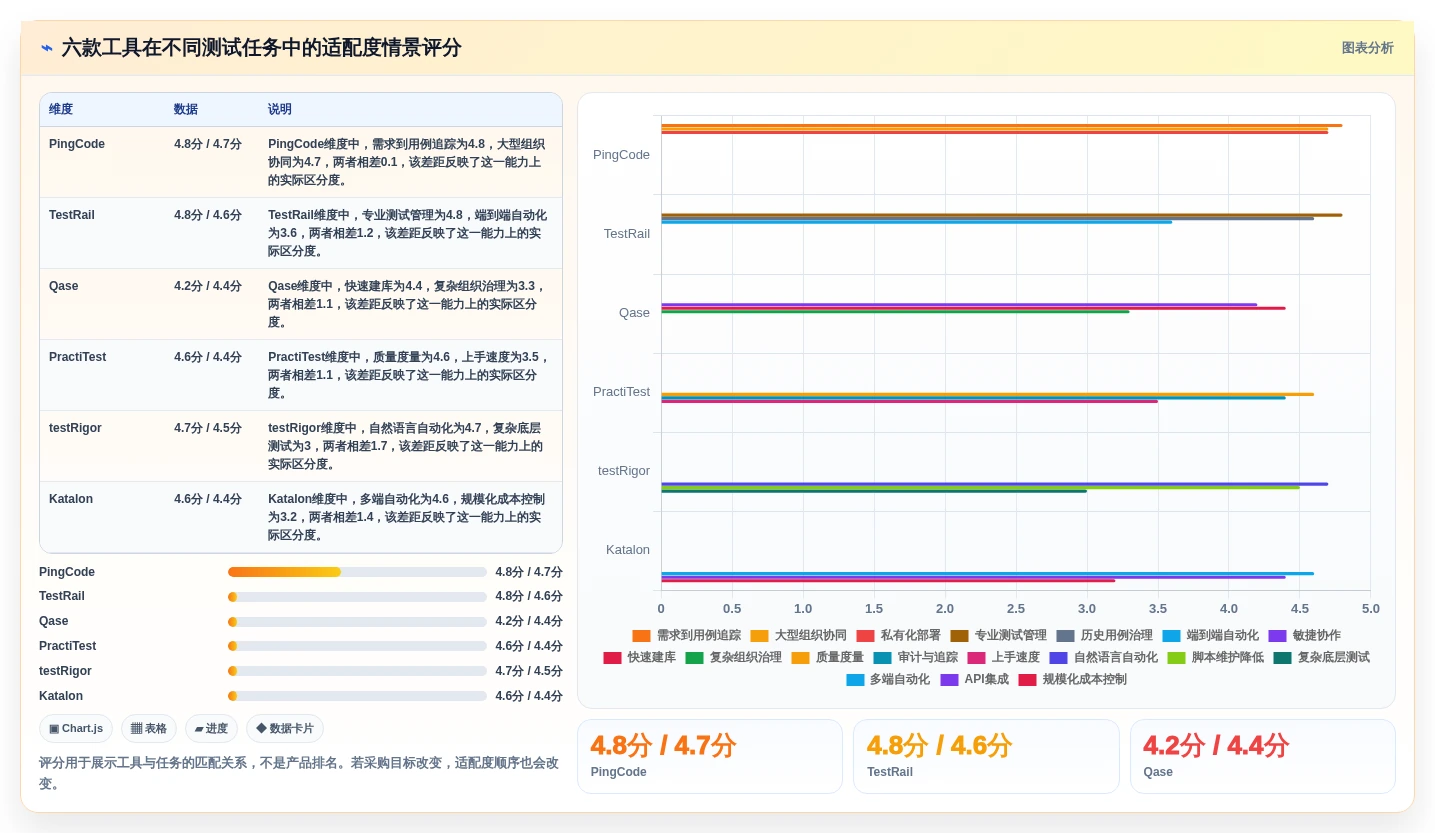Click the TestRail chart axis label
Screen dimensions: 1435x833
click(x=627, y=234)
